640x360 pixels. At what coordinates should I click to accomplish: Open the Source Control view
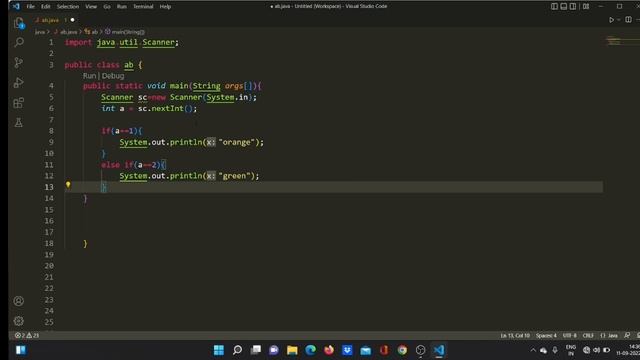19,62
